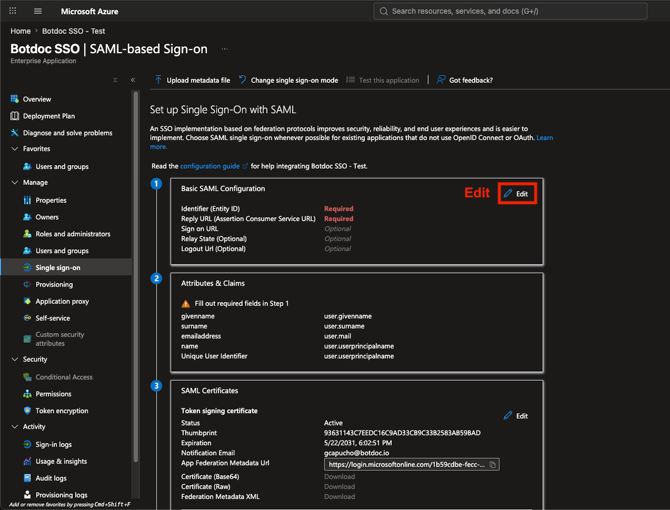Image resolution: width=670 pixels, height=510 pixels.
Task: Collapse the Security section
Action: [x=15, y=359]
